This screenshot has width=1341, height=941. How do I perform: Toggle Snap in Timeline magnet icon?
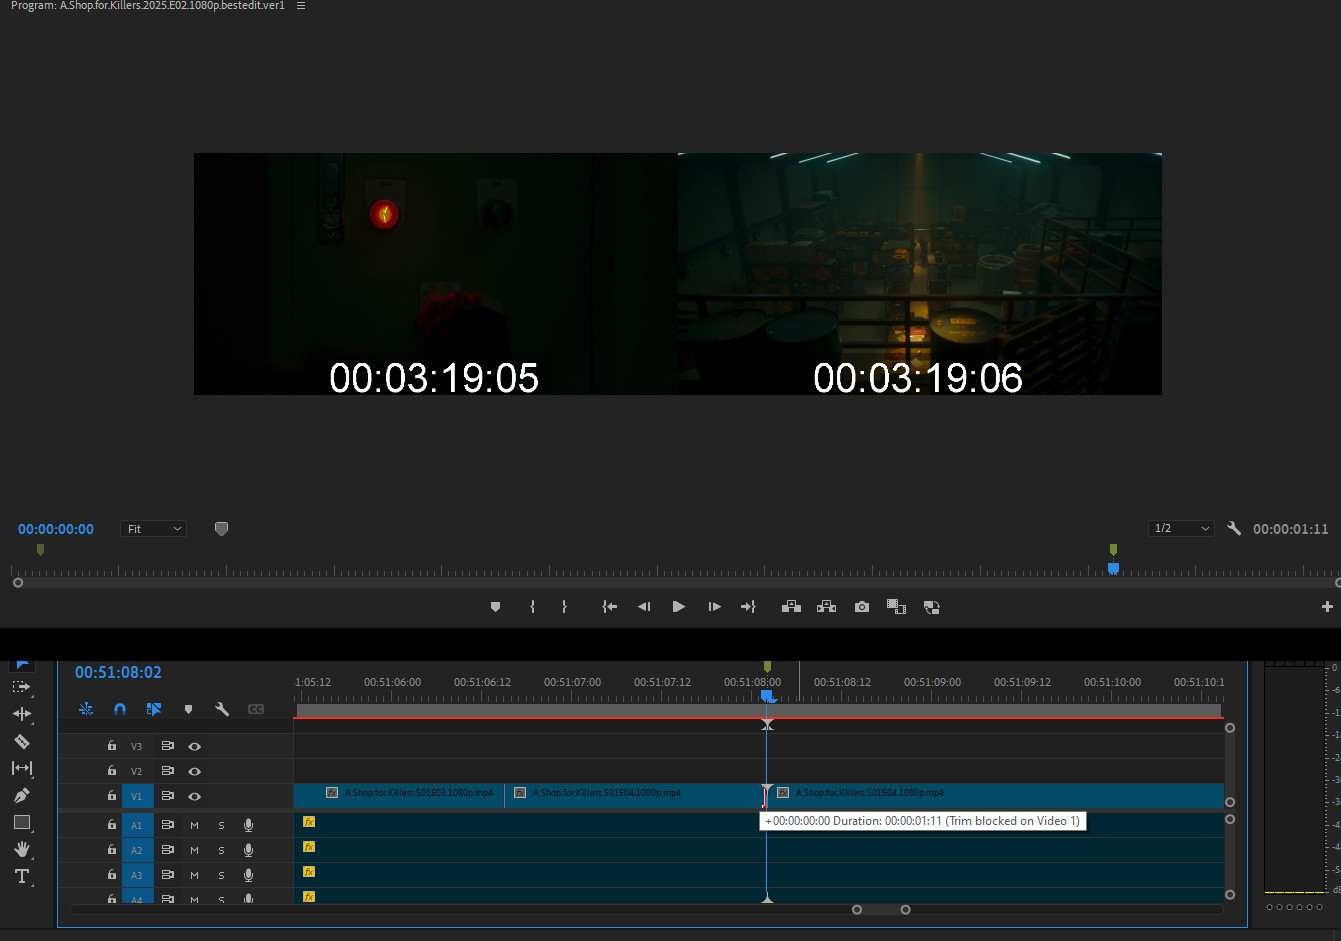120,709
